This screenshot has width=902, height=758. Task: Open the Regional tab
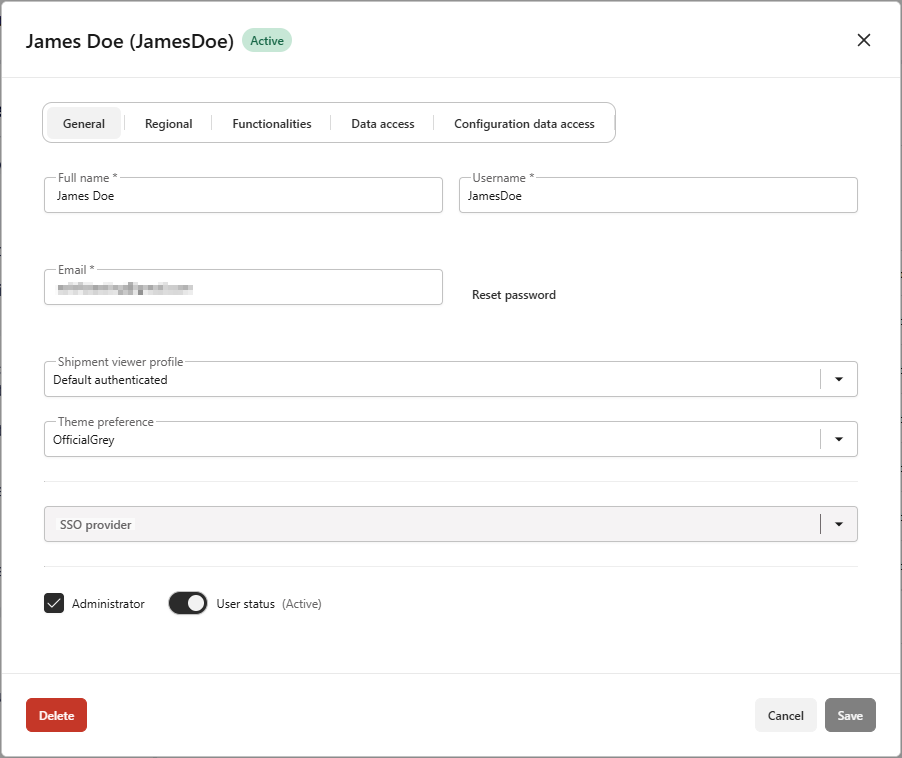click(x=168, y=124)
